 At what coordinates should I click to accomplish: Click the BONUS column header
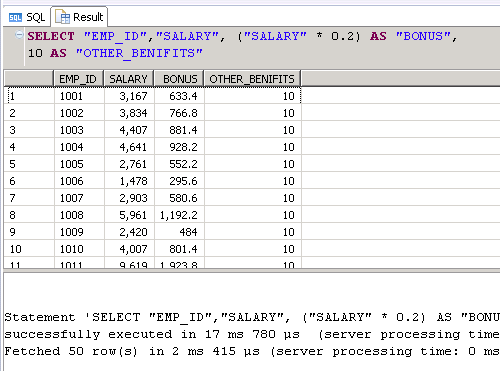pos(179,79)
